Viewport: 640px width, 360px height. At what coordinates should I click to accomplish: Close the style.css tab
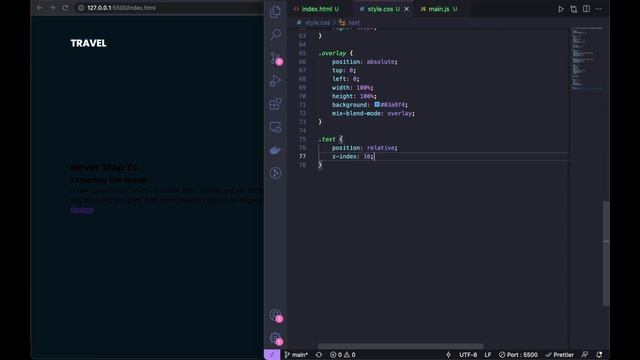click(x=407, y=9)
